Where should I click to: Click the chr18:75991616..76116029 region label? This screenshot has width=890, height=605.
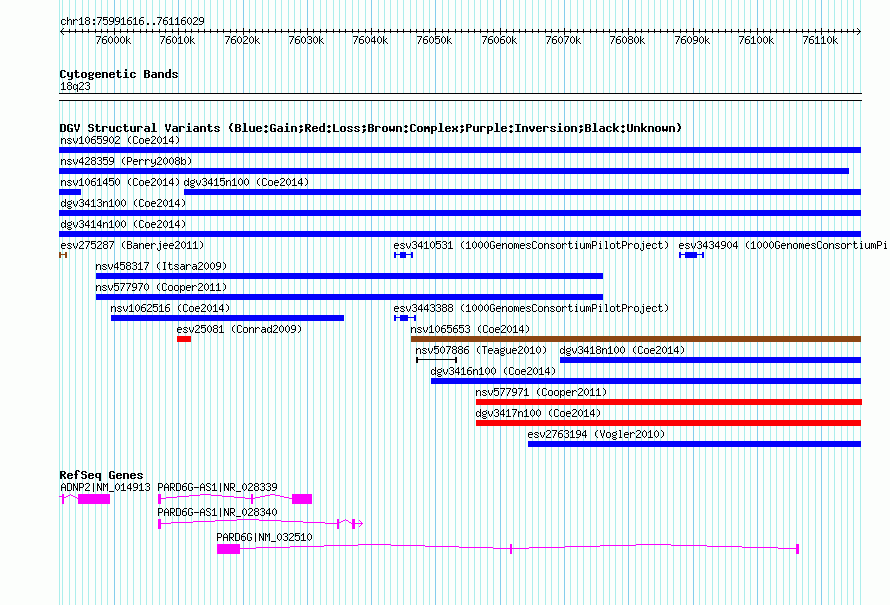(132, 21)
